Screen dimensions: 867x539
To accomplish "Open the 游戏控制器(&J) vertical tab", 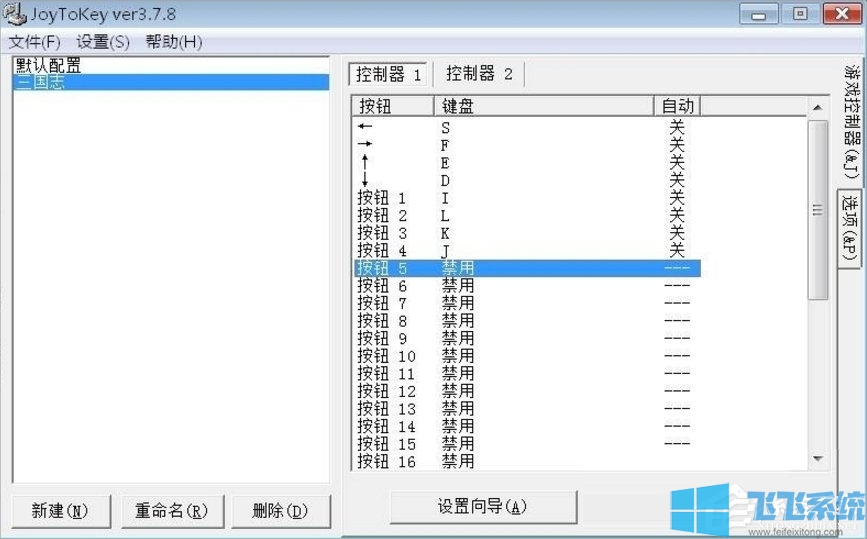I will pos(852,122).
